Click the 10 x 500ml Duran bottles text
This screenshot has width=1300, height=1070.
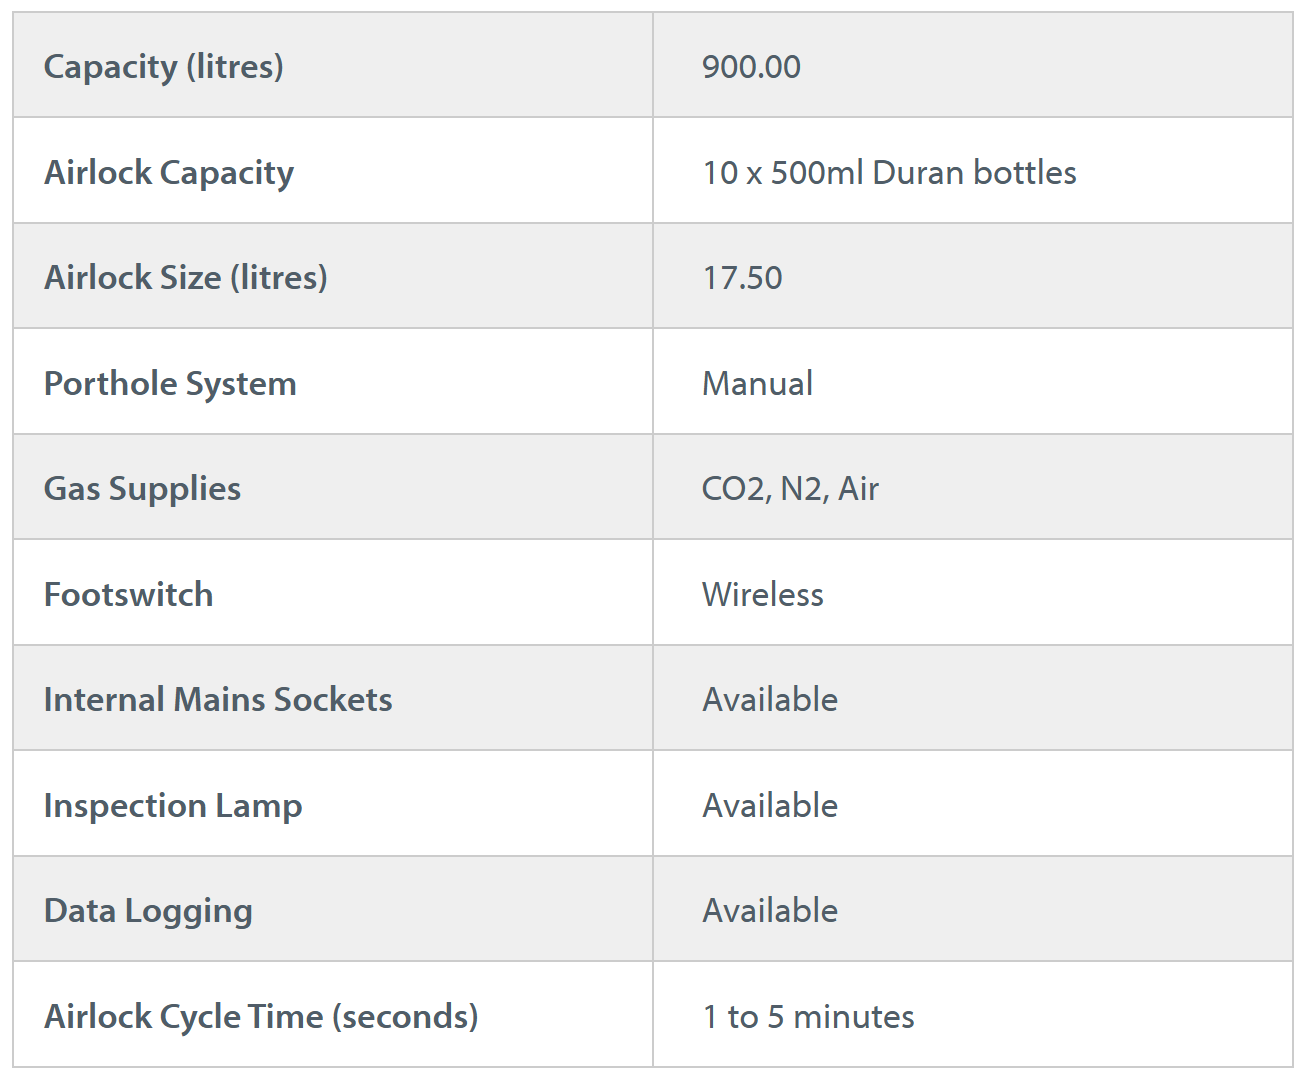point(889,173)
